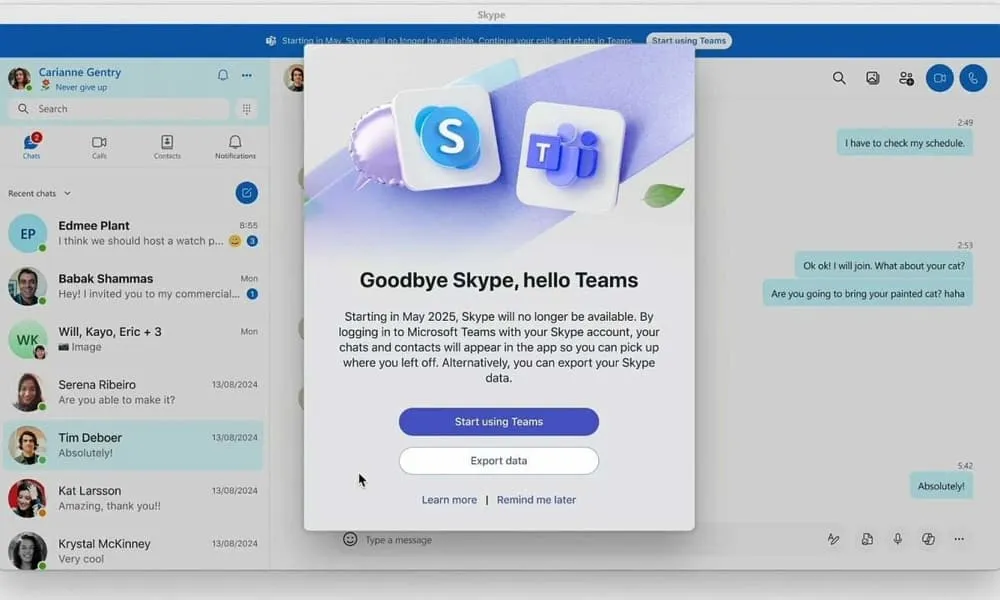The width and height of the screenshot is (1000, 600).
Task: Open the chat gallery icon
Action: point(872,78)
